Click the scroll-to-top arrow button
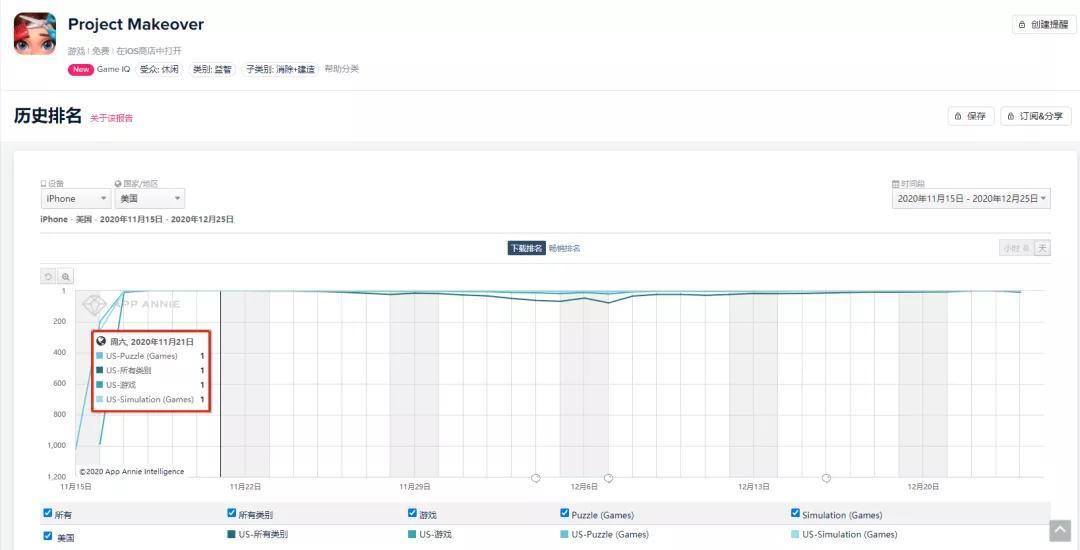This screenshot has width=1080, height=550. pyautogui.click(x=1059, y=531)
